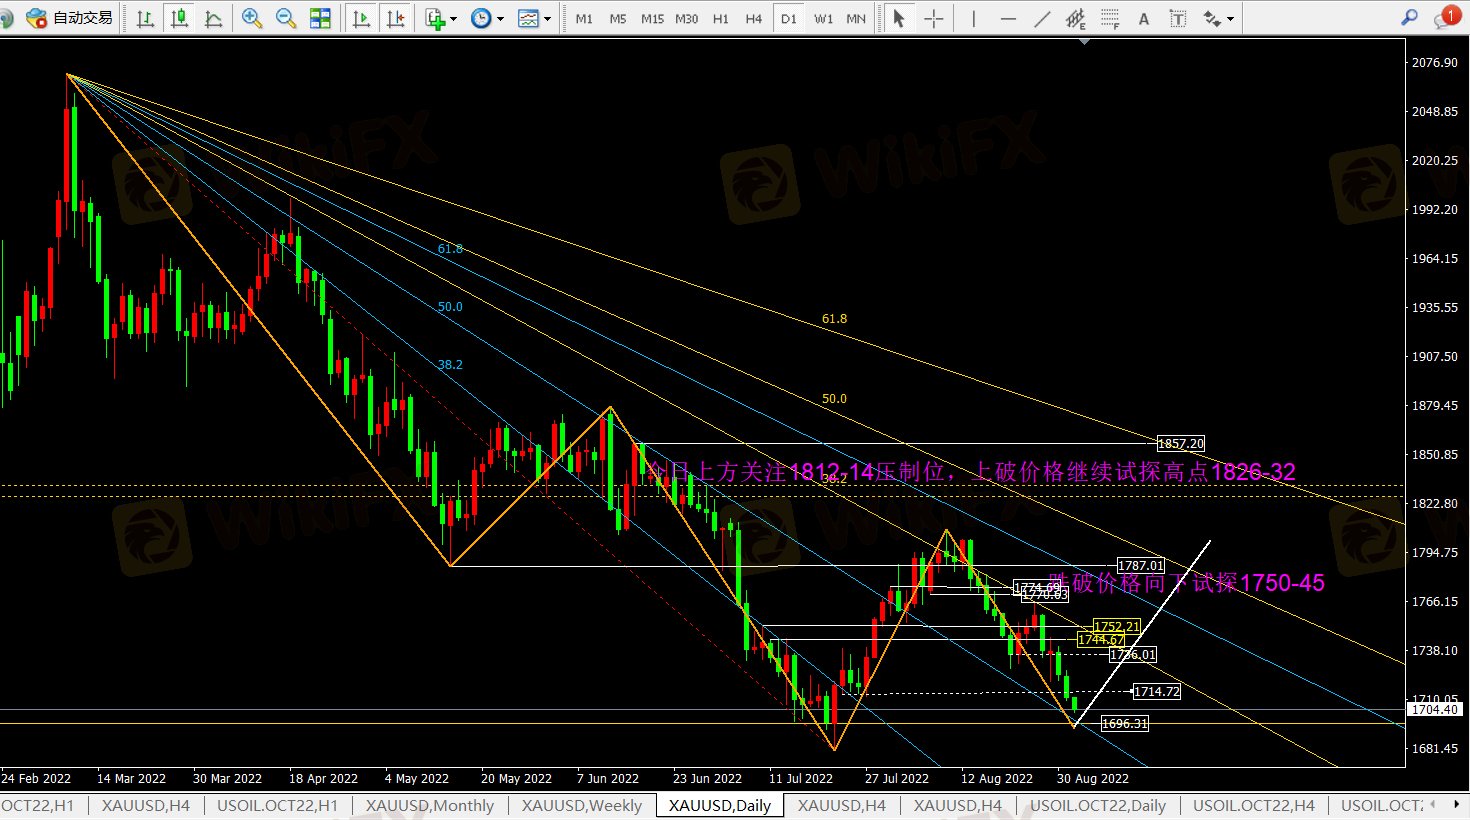
Task: Draw a trendline with the trendline tool
Action: [x=1042, y=18]
